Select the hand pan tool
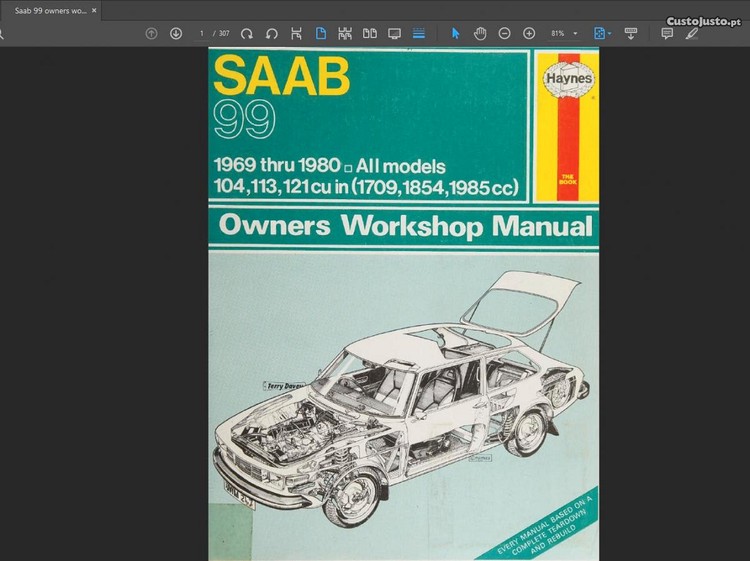Screen dimensions: 750x561 coord(480,33)
